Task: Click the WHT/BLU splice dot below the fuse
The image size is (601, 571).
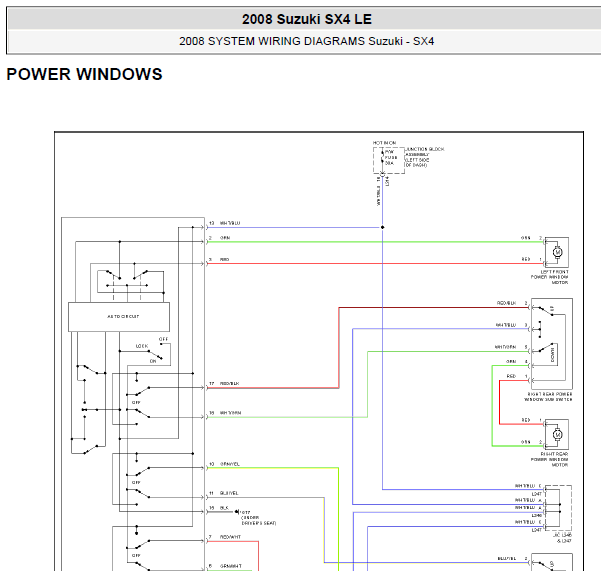Action: tap(382, 227)
